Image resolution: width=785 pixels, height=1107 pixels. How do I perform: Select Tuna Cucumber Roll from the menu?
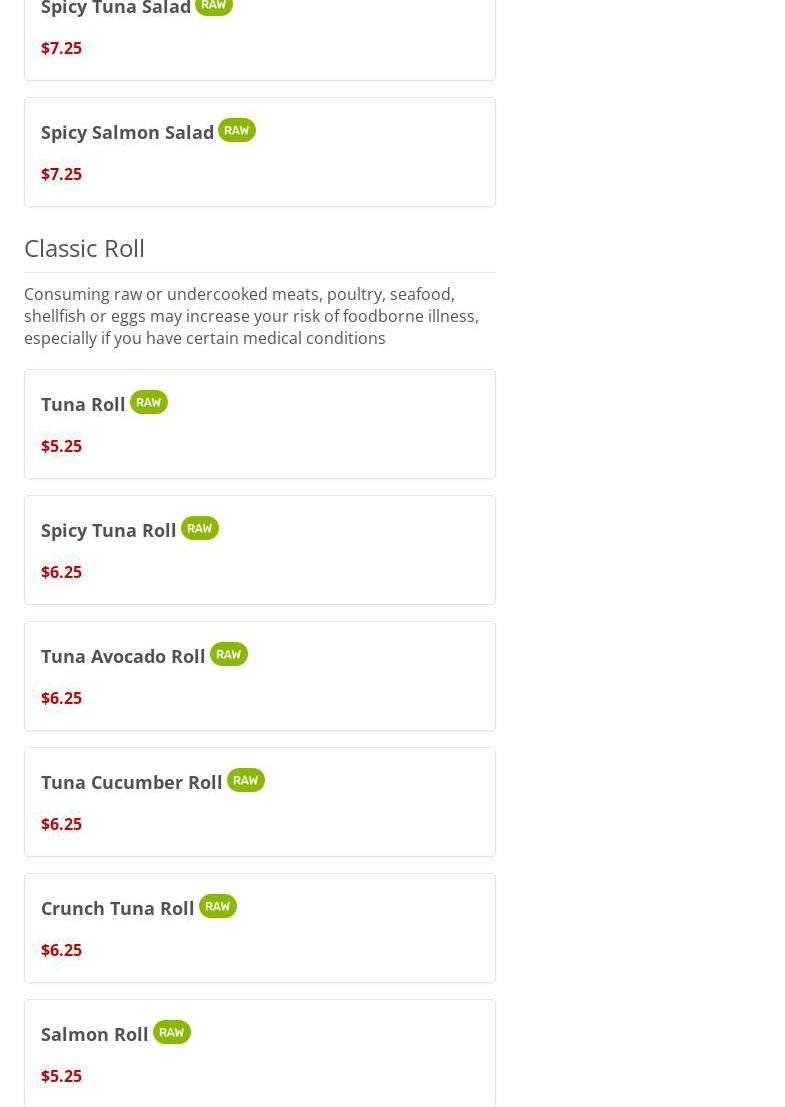[131, 782]
